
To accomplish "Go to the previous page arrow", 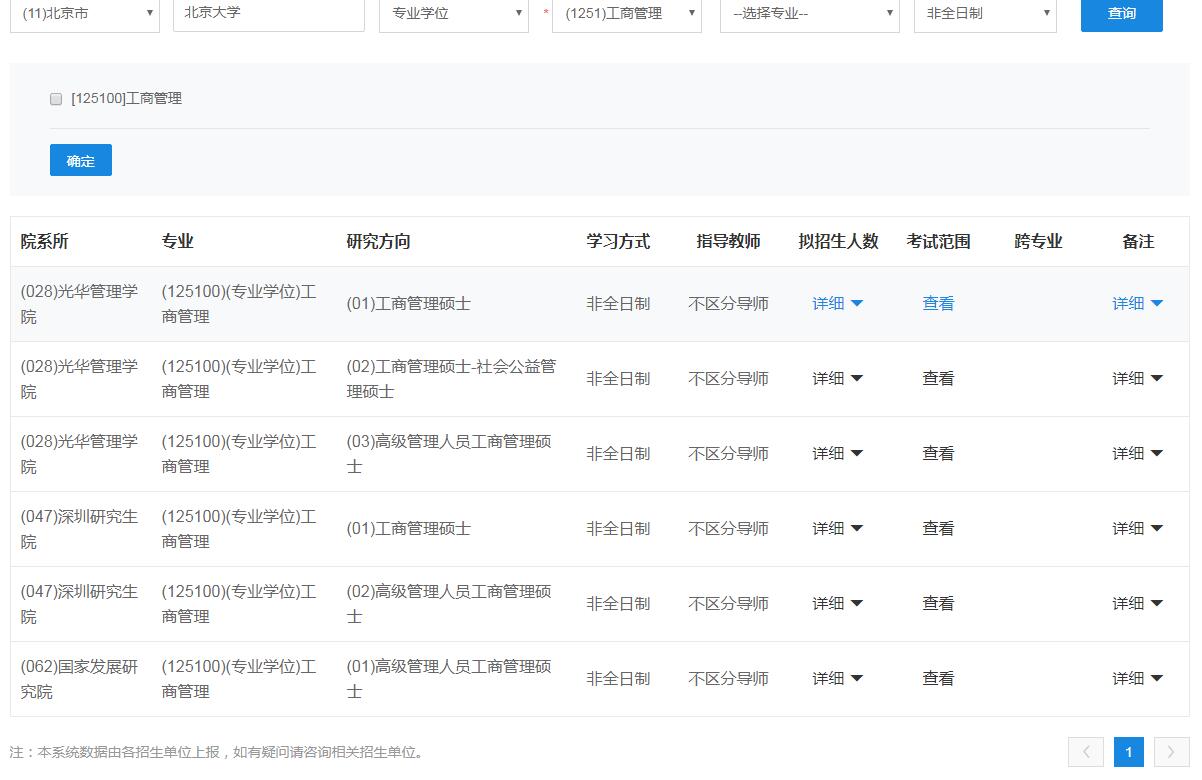I will pos(1086,753).
